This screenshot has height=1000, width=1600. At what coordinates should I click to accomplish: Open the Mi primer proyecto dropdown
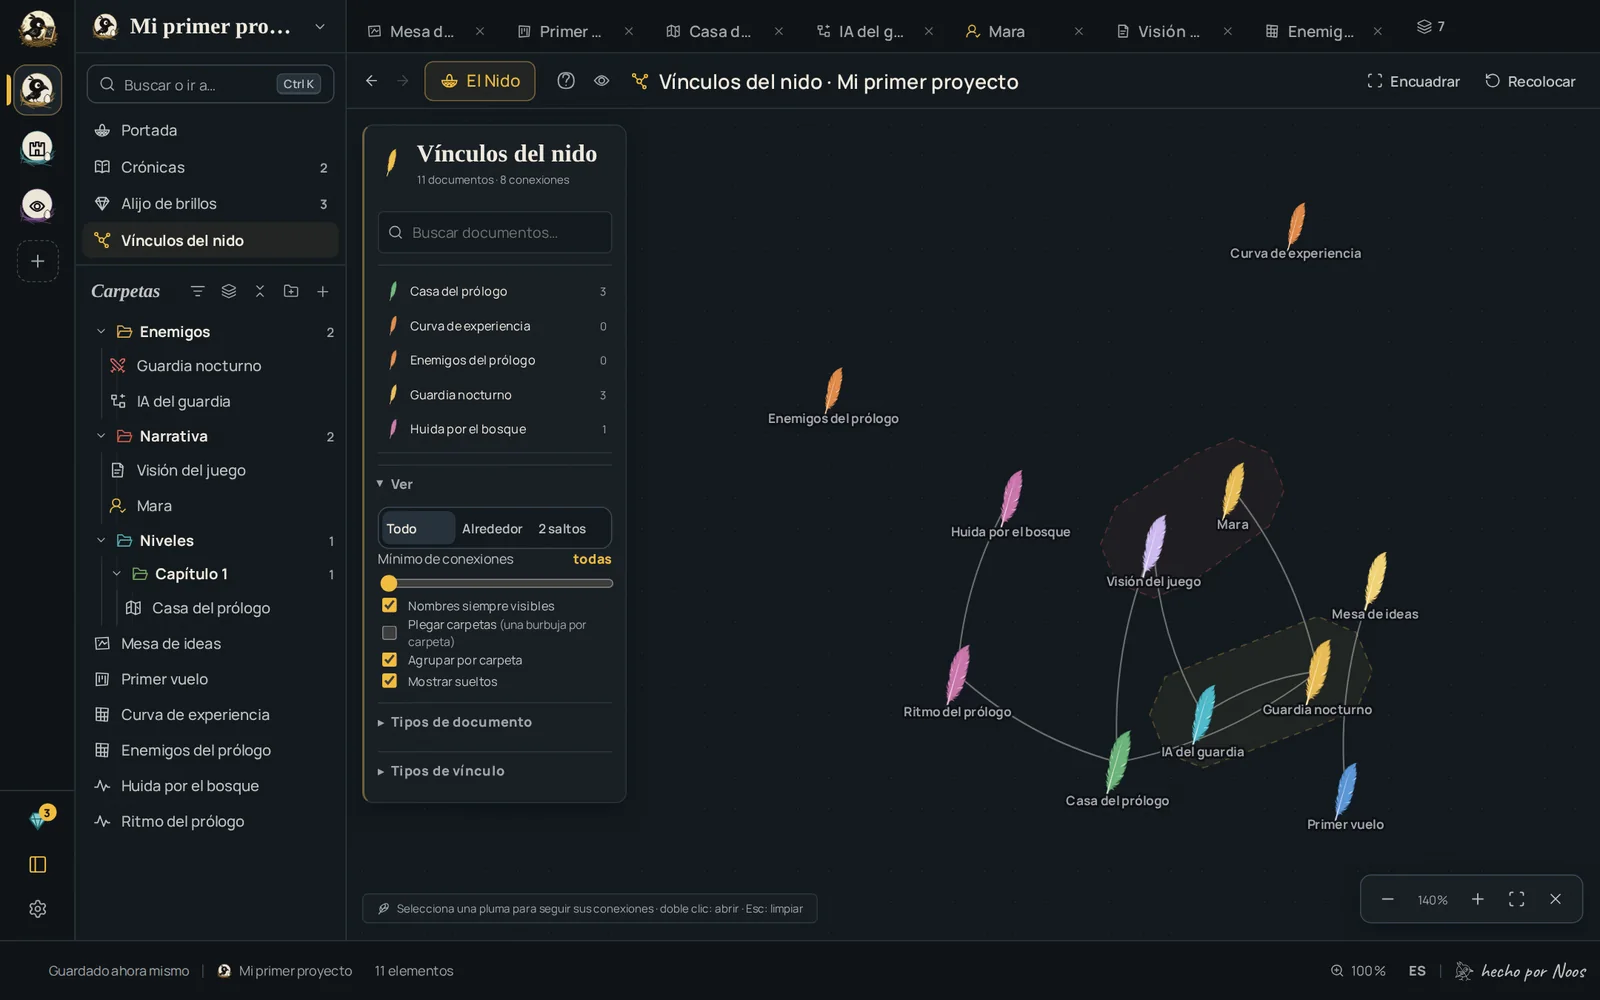[320, 27]
